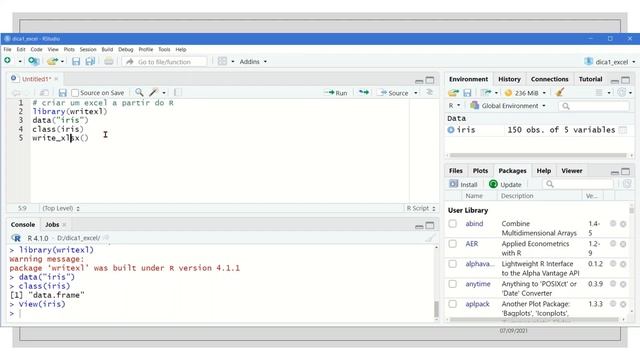Open the Tools menu

(x=164, y=49)
